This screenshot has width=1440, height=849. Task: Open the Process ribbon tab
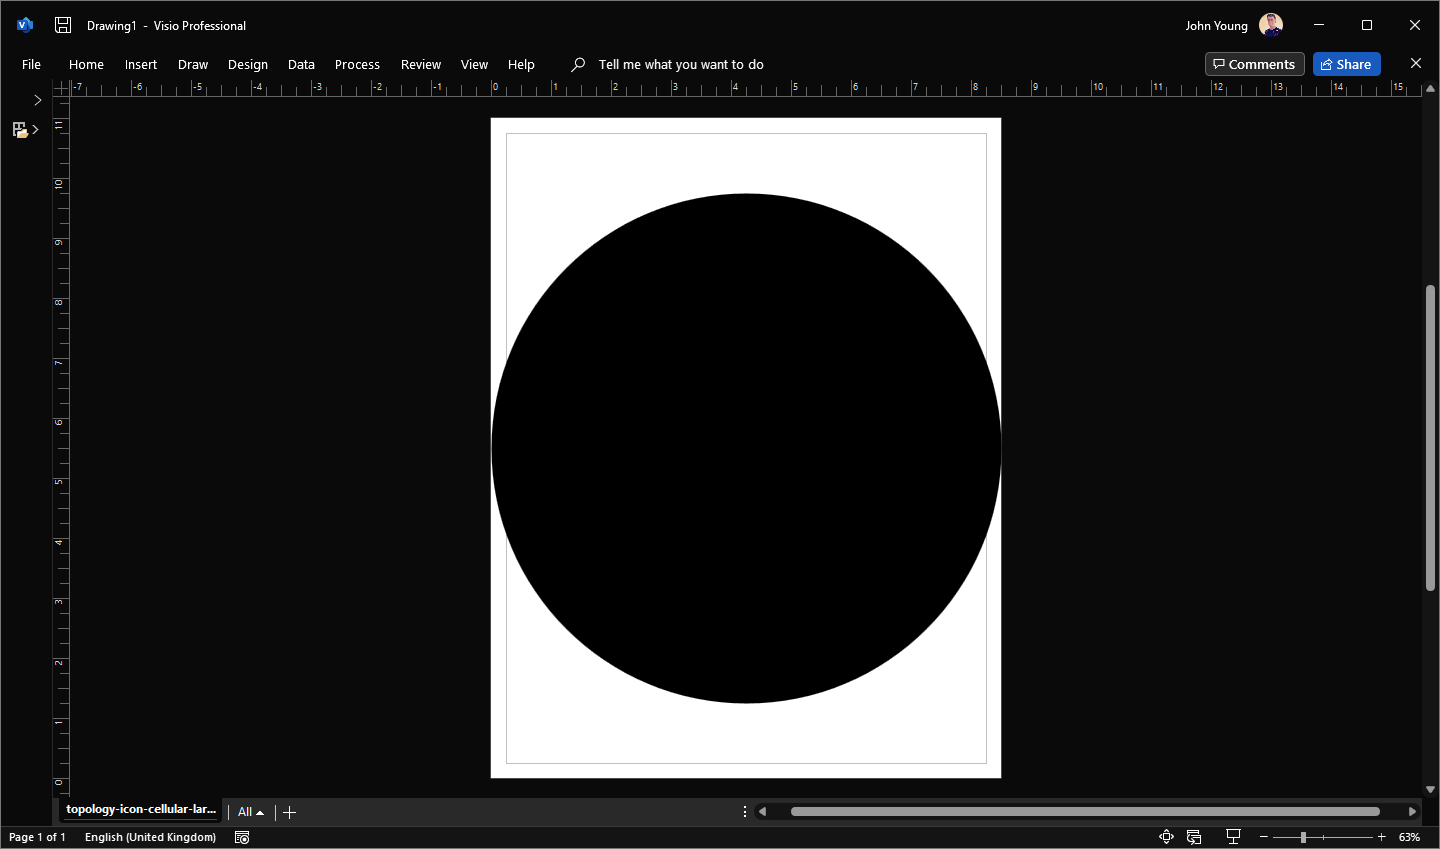[357, 64]
